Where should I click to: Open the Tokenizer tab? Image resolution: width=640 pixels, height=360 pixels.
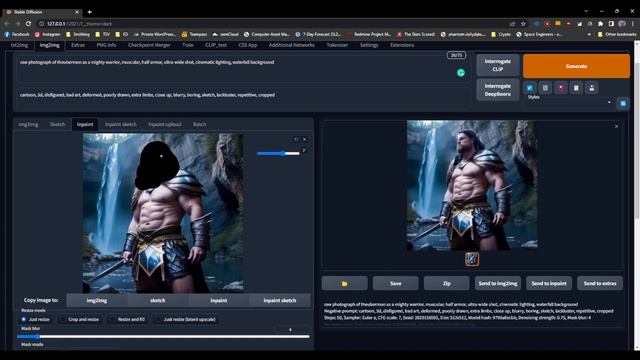(x=337, y=45)
